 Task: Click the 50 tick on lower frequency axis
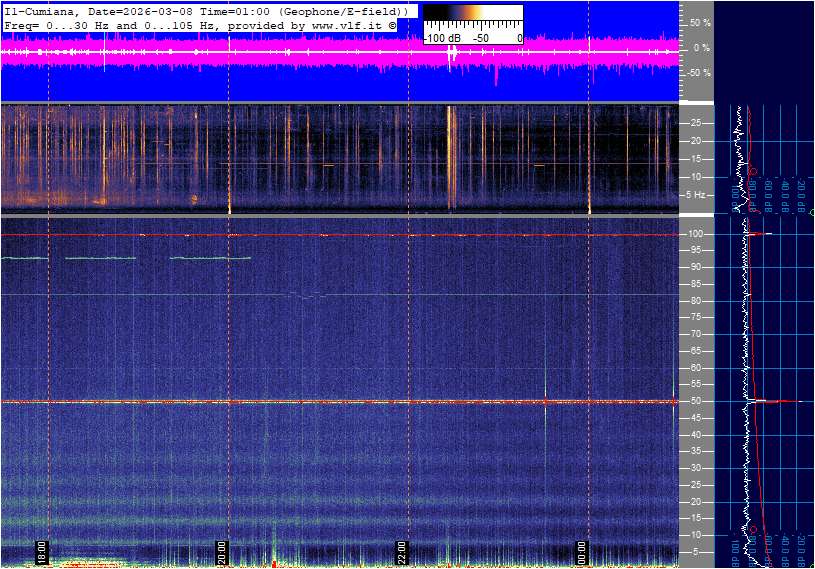[696, 402]
